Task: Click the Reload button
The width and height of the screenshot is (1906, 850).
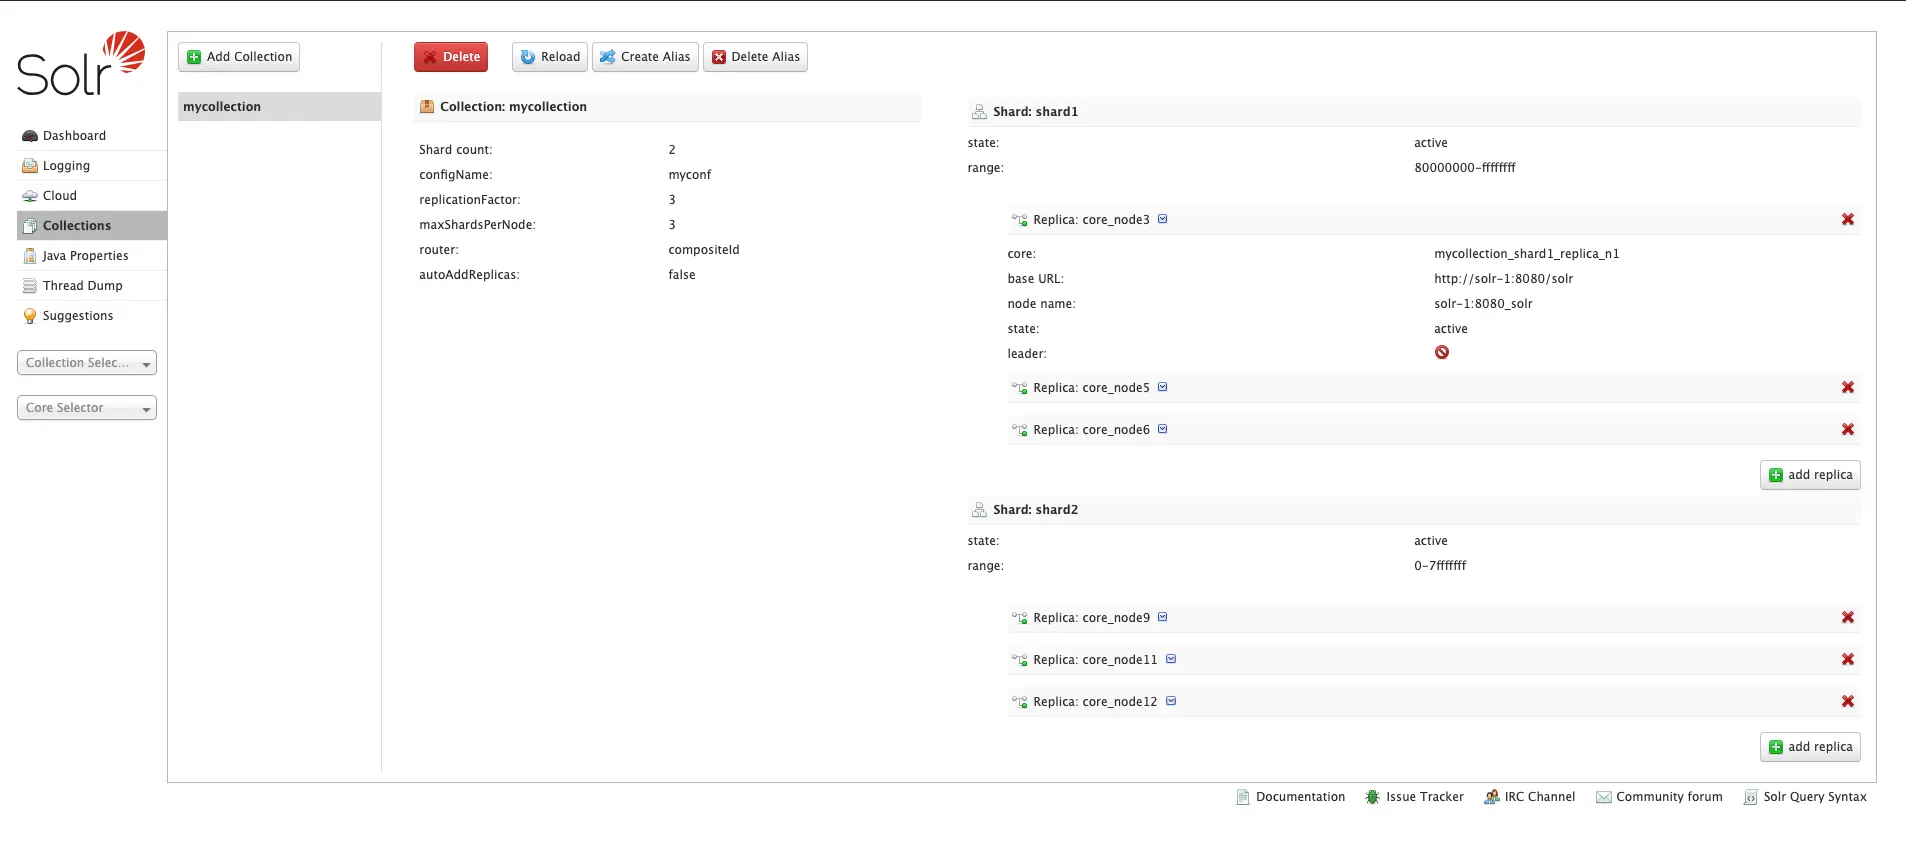Action: [550, 57]
